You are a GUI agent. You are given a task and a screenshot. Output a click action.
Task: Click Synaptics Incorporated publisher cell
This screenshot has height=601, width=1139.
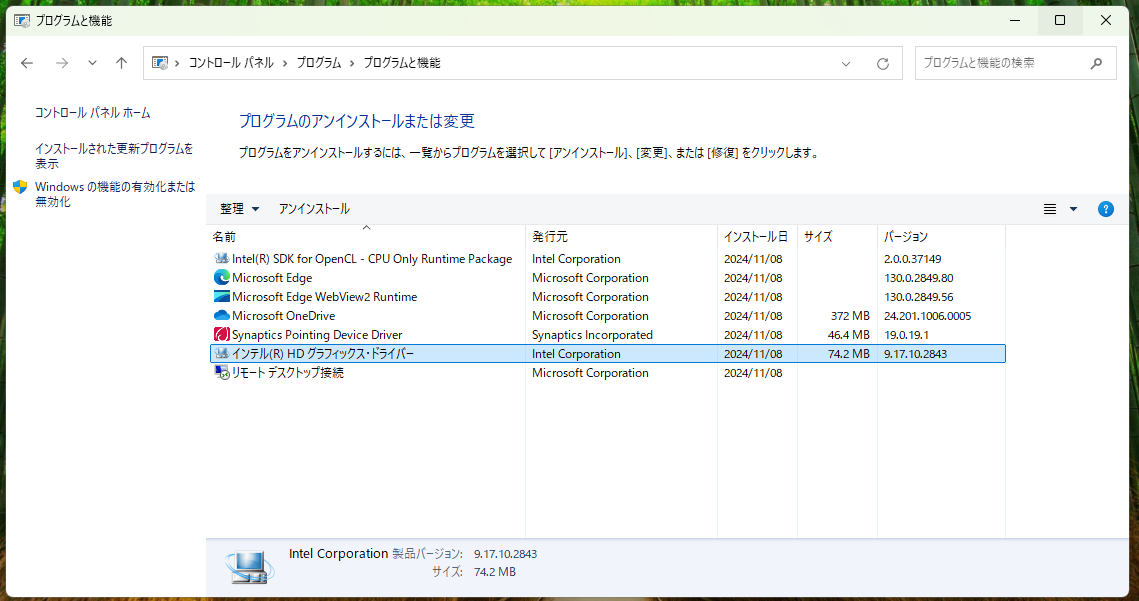point(592,334)
